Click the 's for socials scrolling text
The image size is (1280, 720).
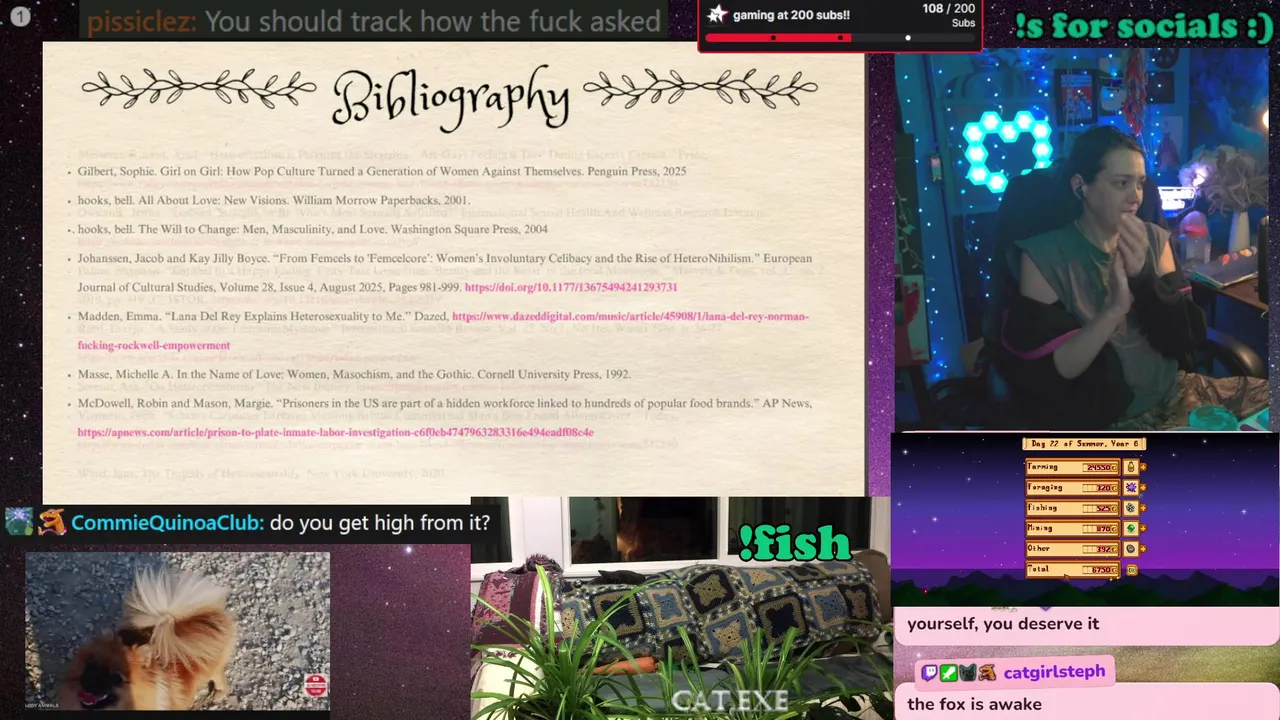1144,26
